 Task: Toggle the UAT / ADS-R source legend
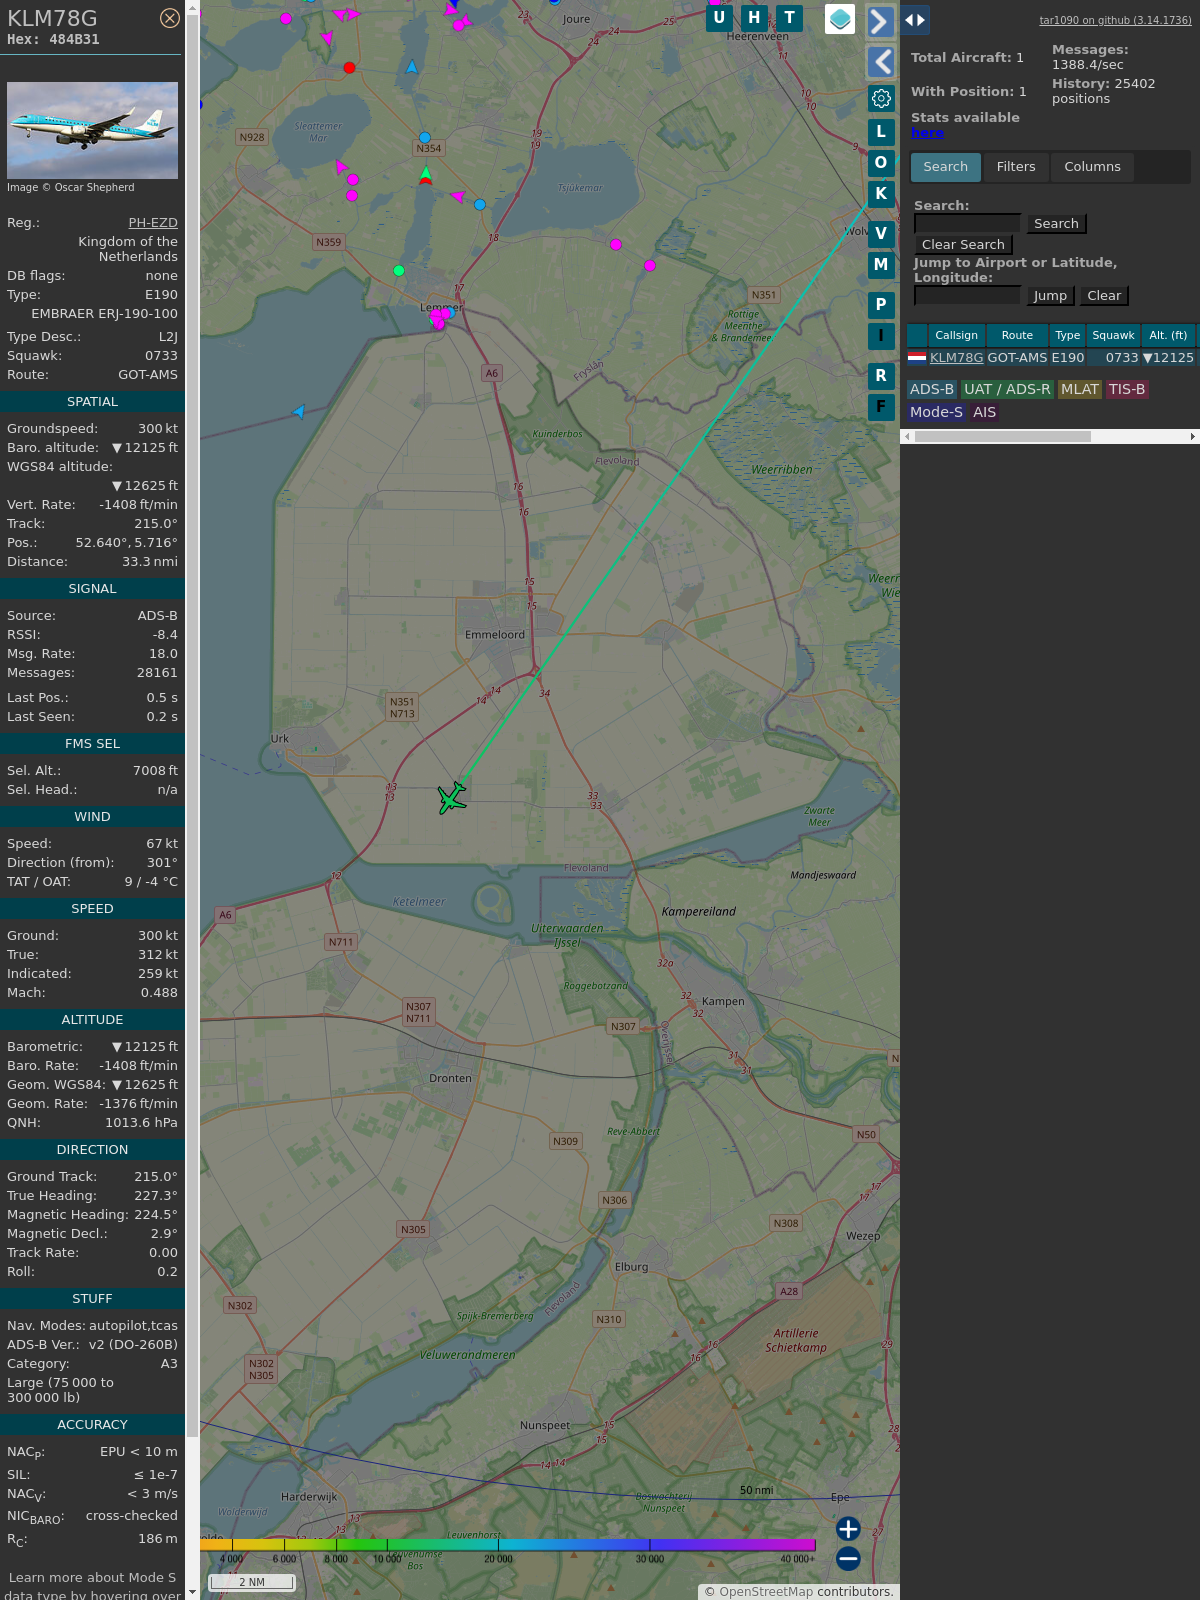tap(1007, 390)
